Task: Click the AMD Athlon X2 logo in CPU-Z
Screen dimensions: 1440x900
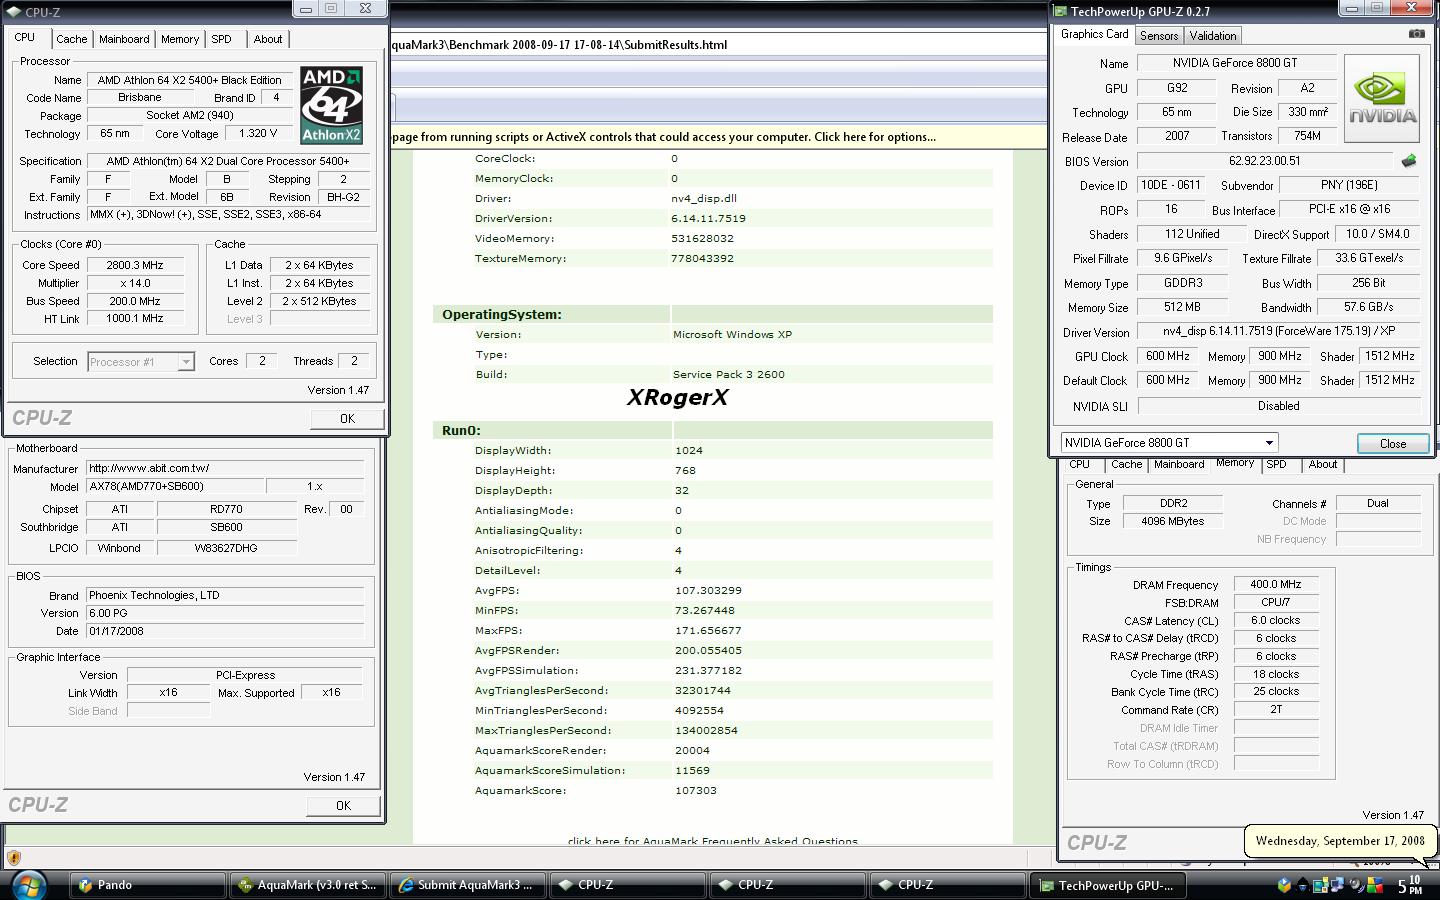Action: click(331, 106)
